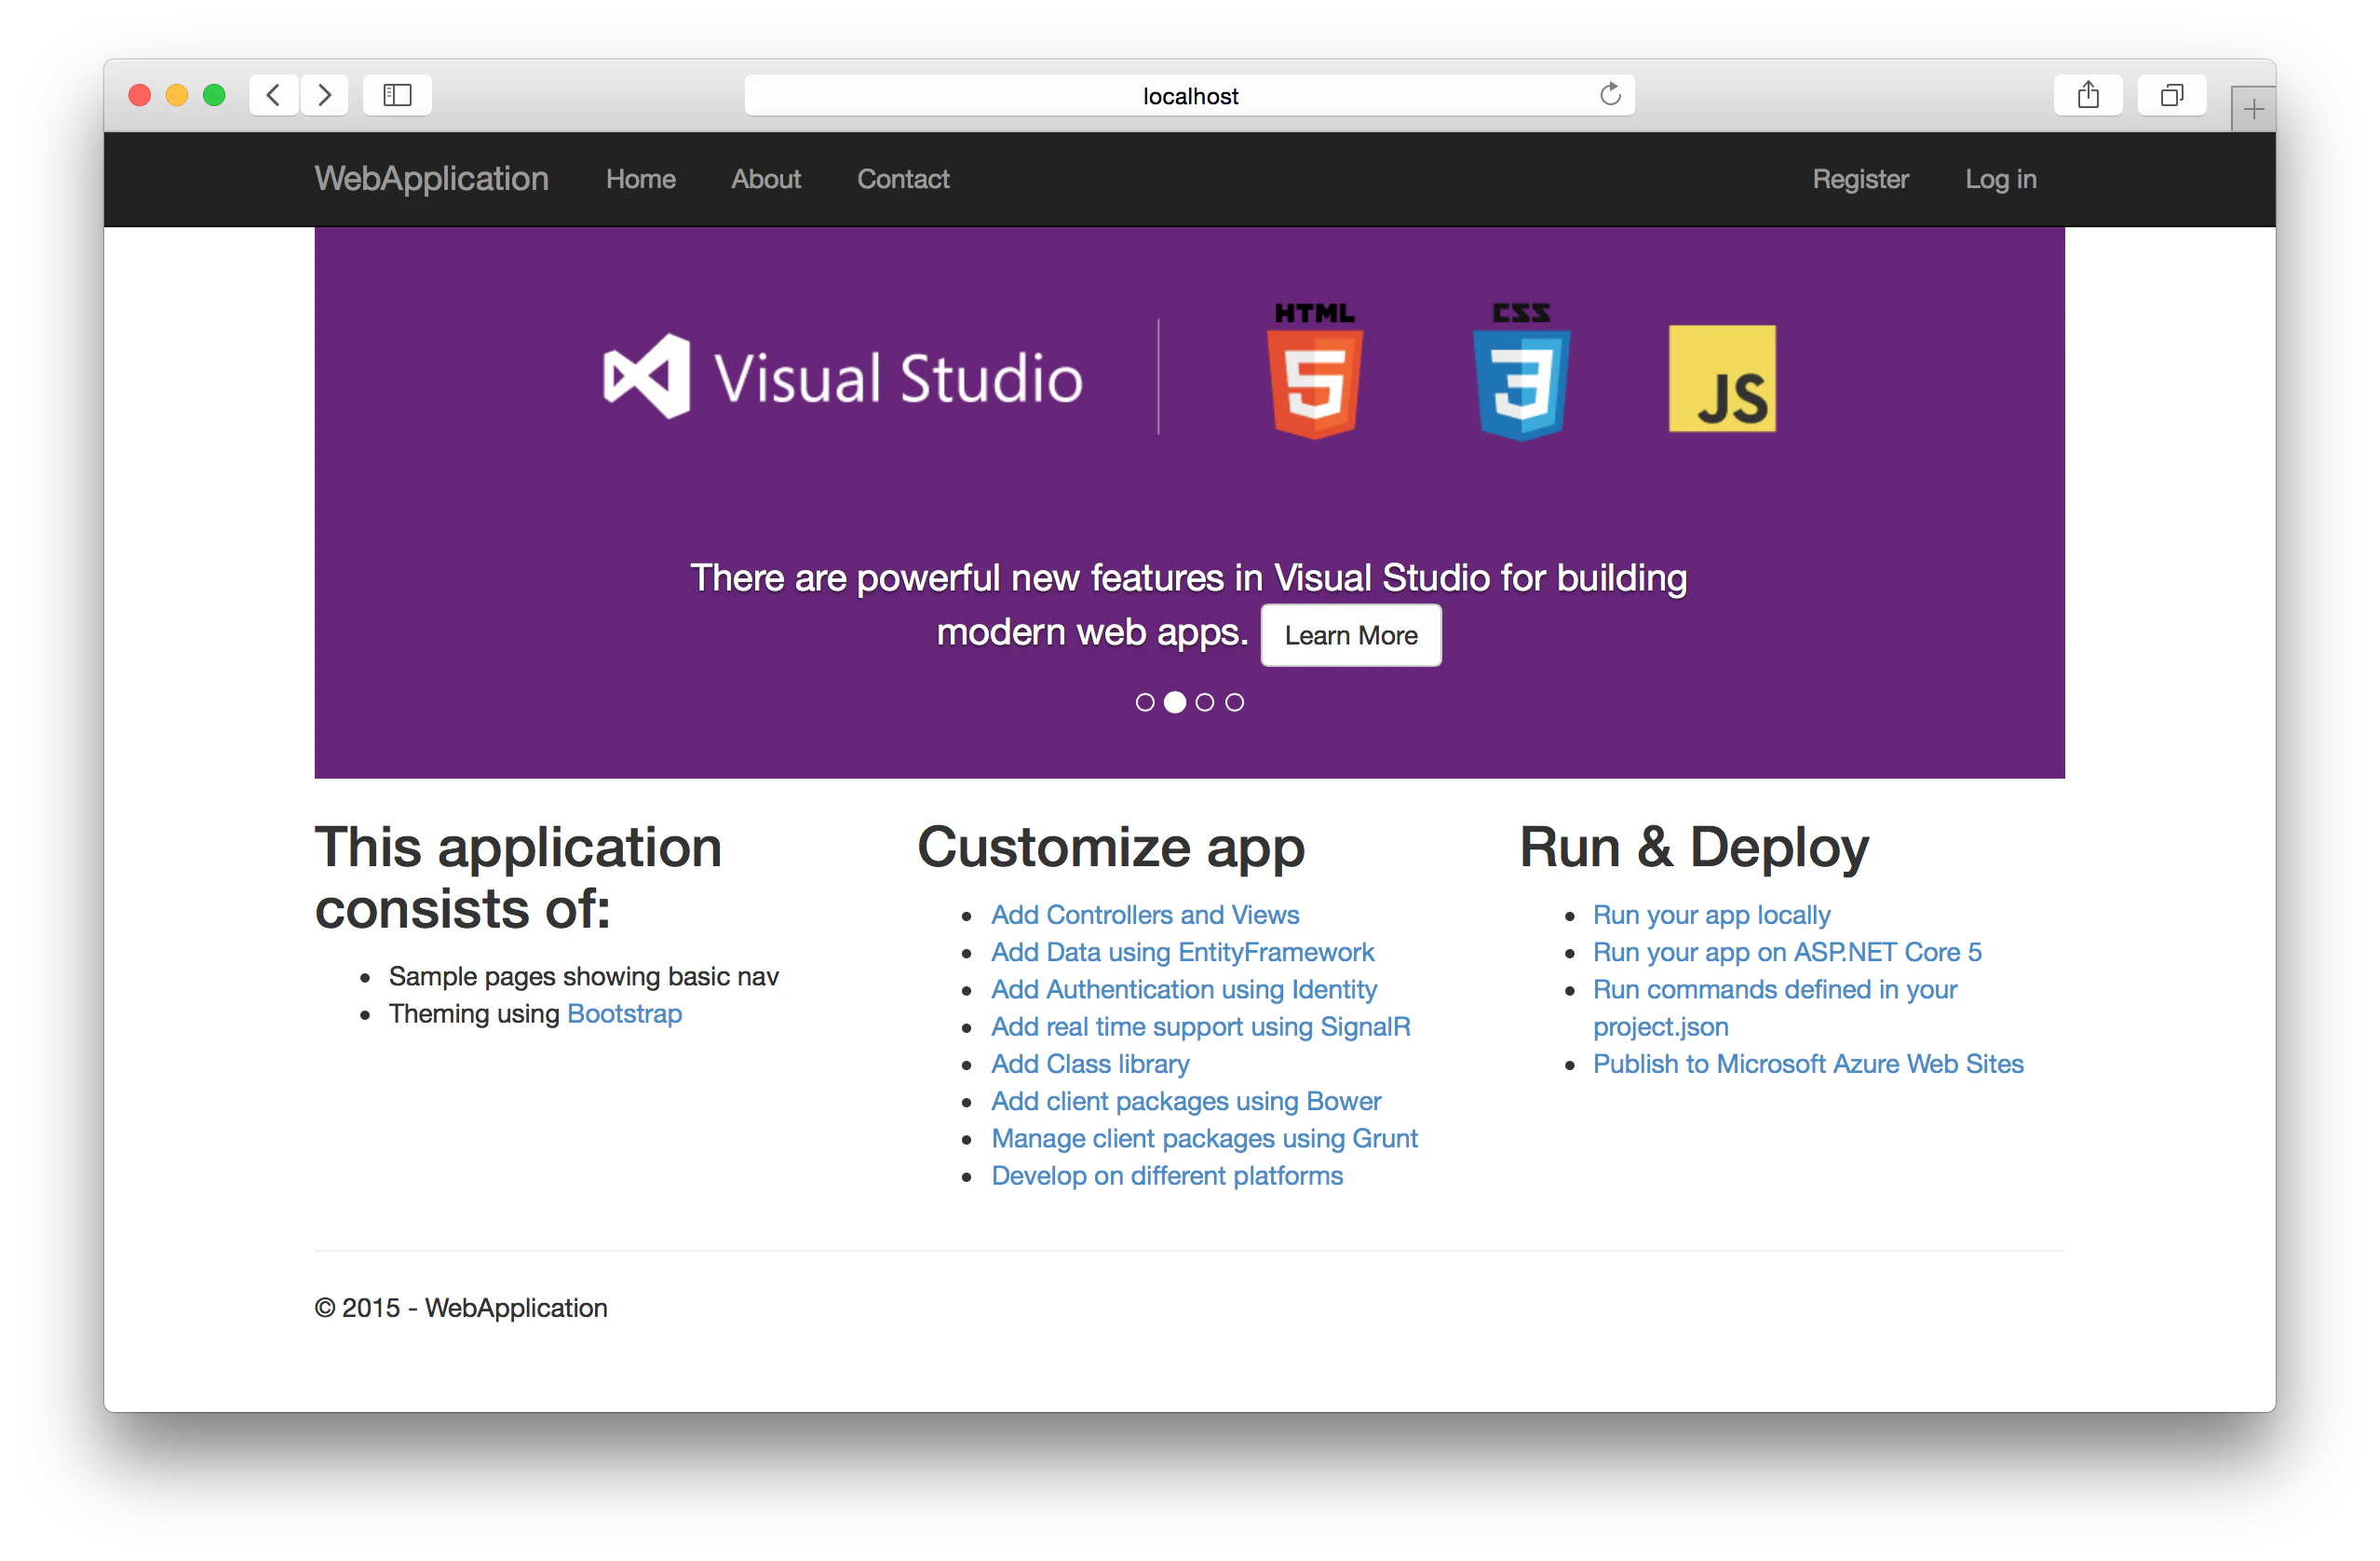The height and width of the screenshot is (1561, 2380).
Task: Open Add Data using EntityFramework link
Action: coord(1183,951)
